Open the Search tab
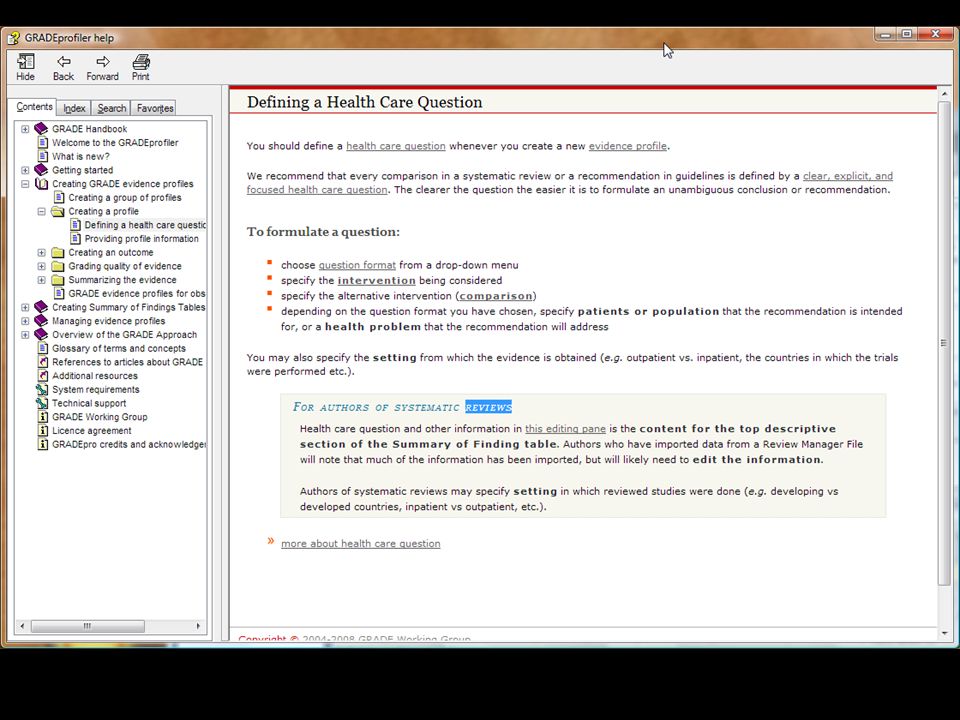This screenshot has height=720, width=960. click(111, 108)
